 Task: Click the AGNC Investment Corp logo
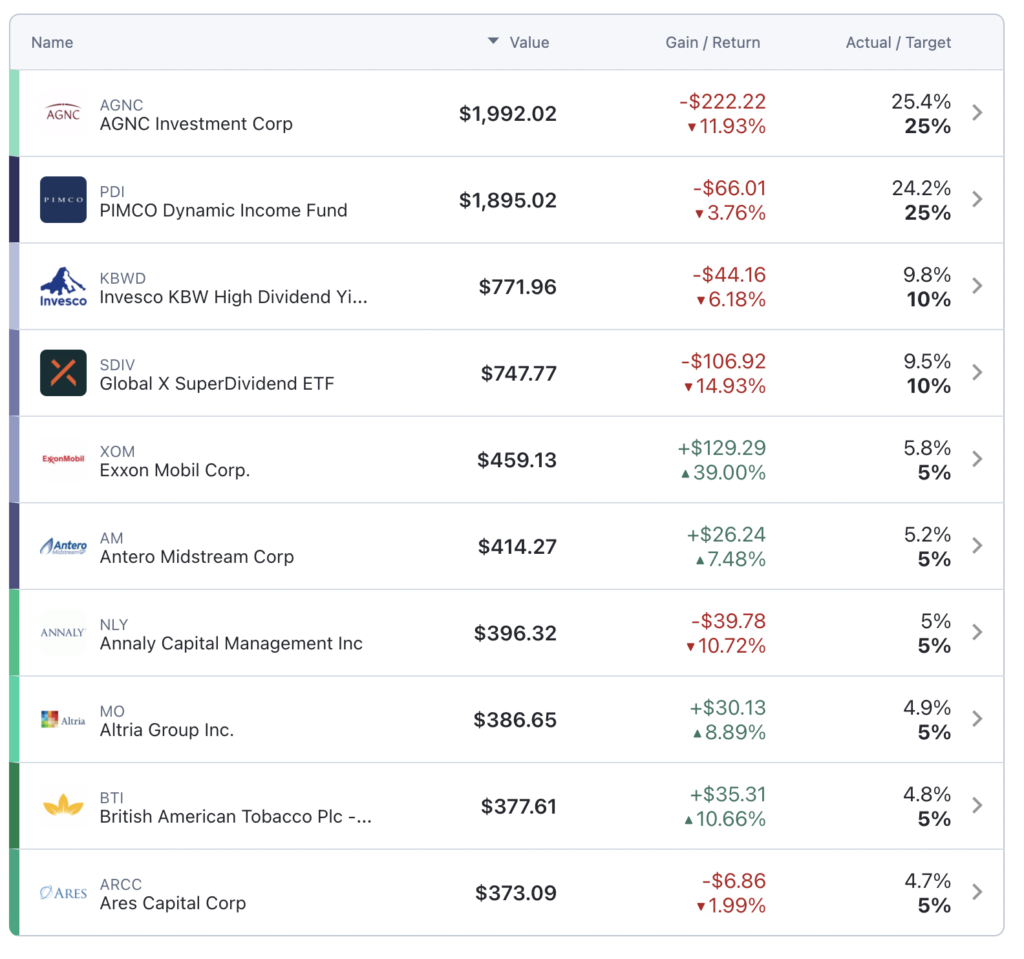[x=63, y=113]
